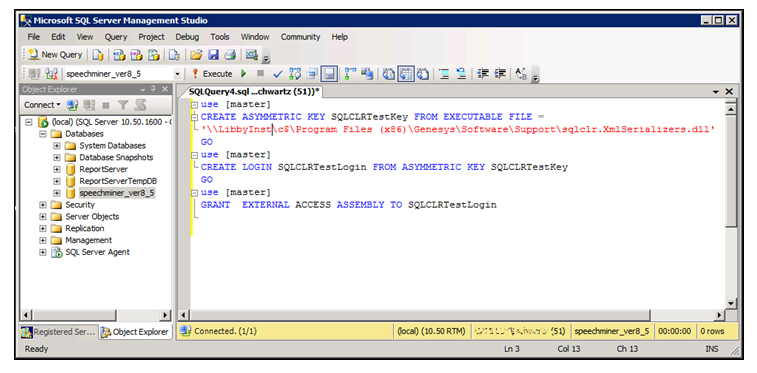Viewport: 757px width, 373px height.
Task: Click the Analysis Services DMX Query icon
Action: click(x=137, y=55)
